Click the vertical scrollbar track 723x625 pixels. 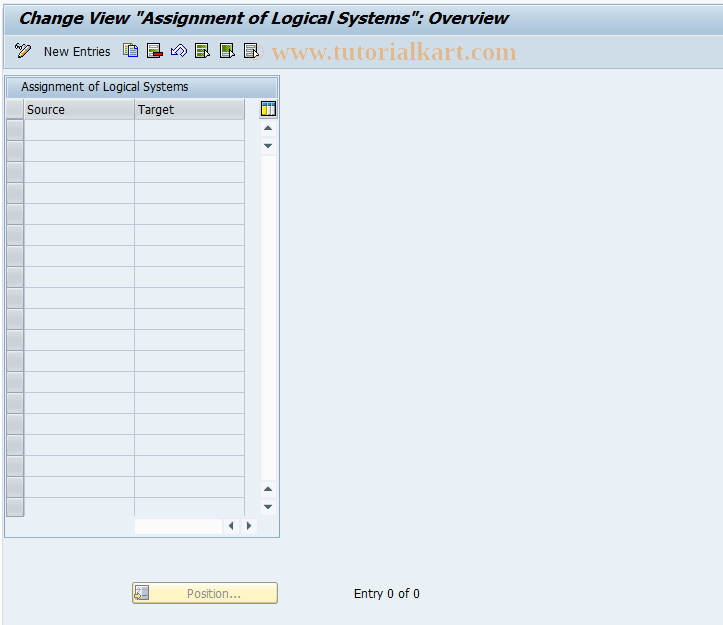268,318
